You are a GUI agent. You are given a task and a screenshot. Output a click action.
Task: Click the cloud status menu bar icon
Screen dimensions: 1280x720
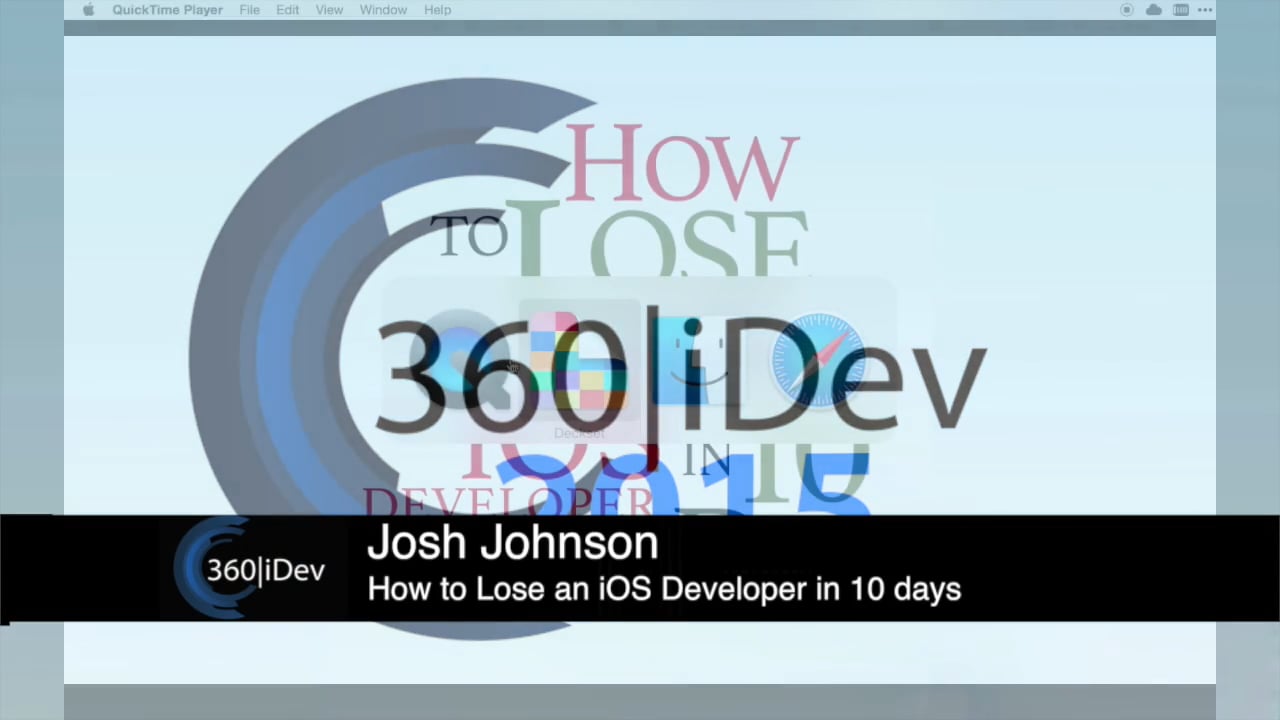coord(1154,10)
